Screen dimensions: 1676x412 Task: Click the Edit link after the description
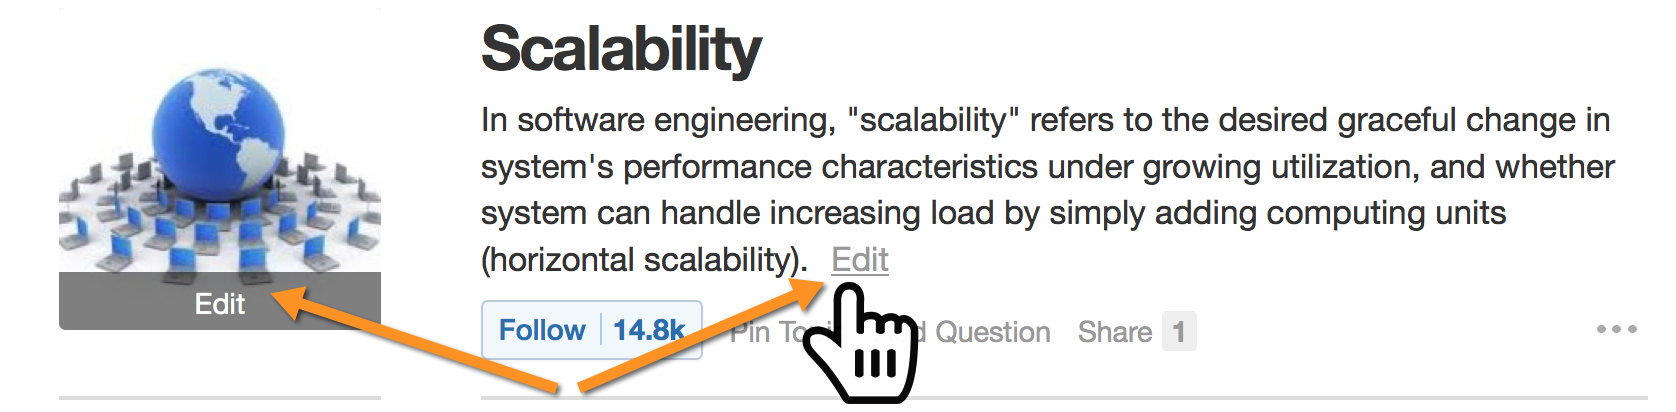(x=860, y=260)
